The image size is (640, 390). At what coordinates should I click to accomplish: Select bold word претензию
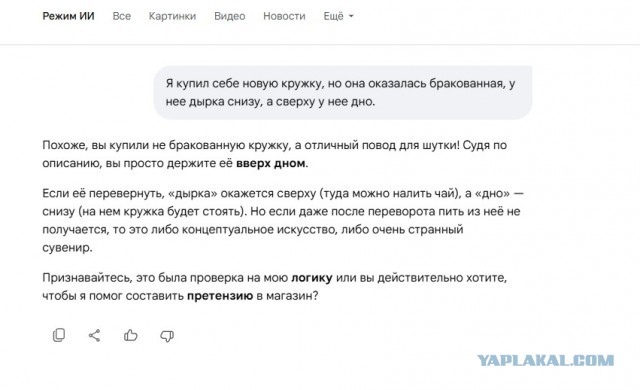click(220, 296)
